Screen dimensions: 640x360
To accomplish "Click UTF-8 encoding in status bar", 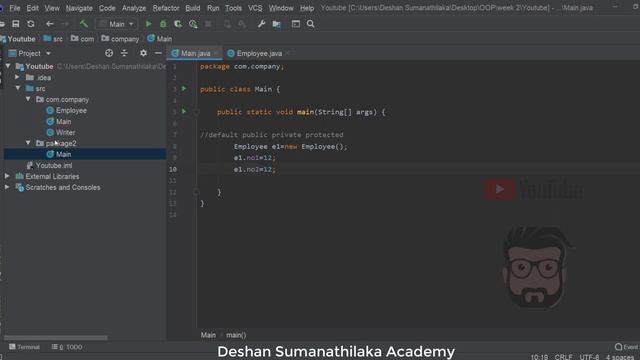I will [589, 357].
